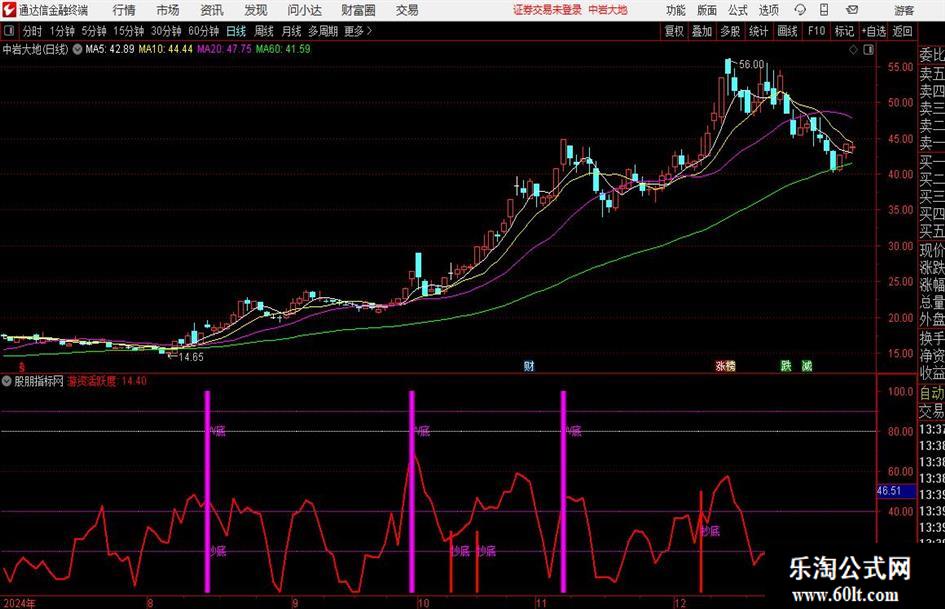945x609 pixels.
Task: Click the 56.00 high price label
Action: [x=751, y=65]
